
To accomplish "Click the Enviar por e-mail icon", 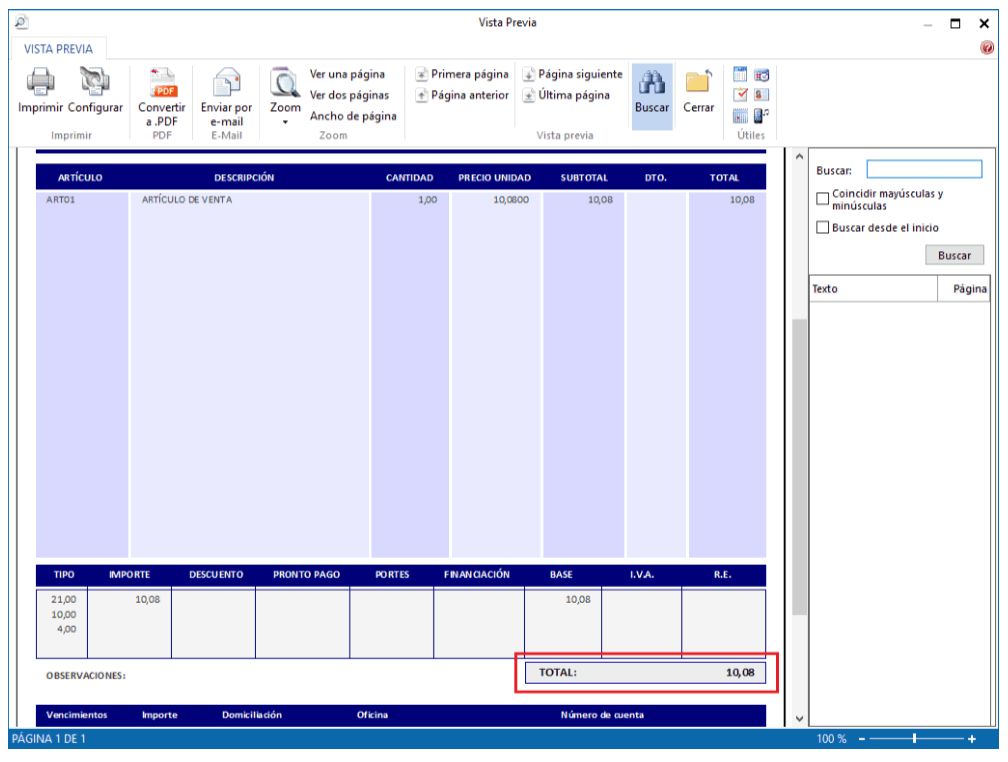I will 226,83.
